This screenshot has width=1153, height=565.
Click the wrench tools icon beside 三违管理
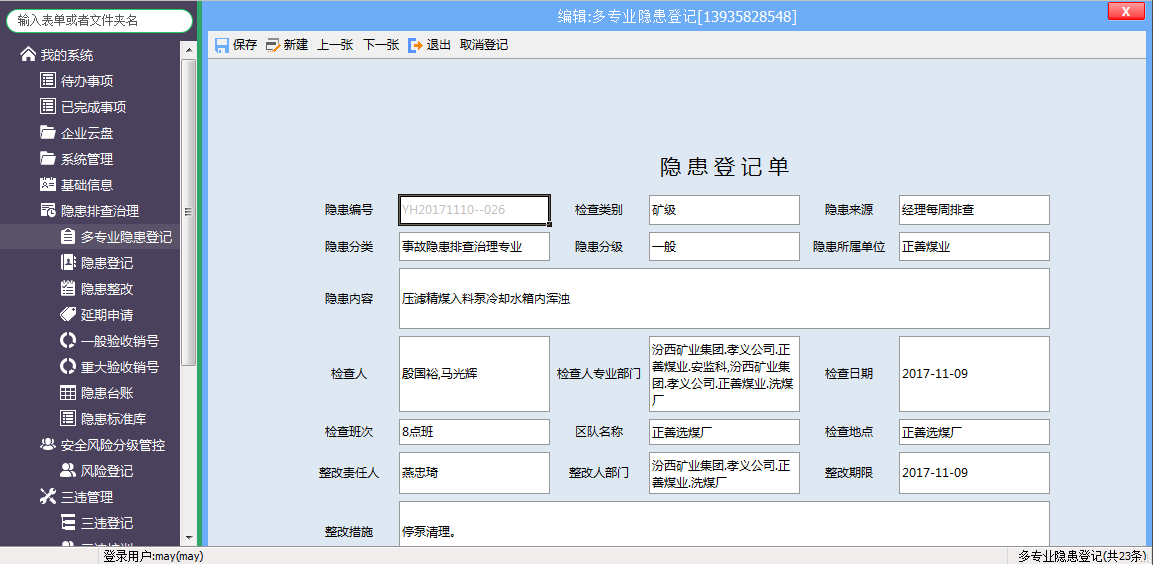pyautogui.click(x=48, y=497)
